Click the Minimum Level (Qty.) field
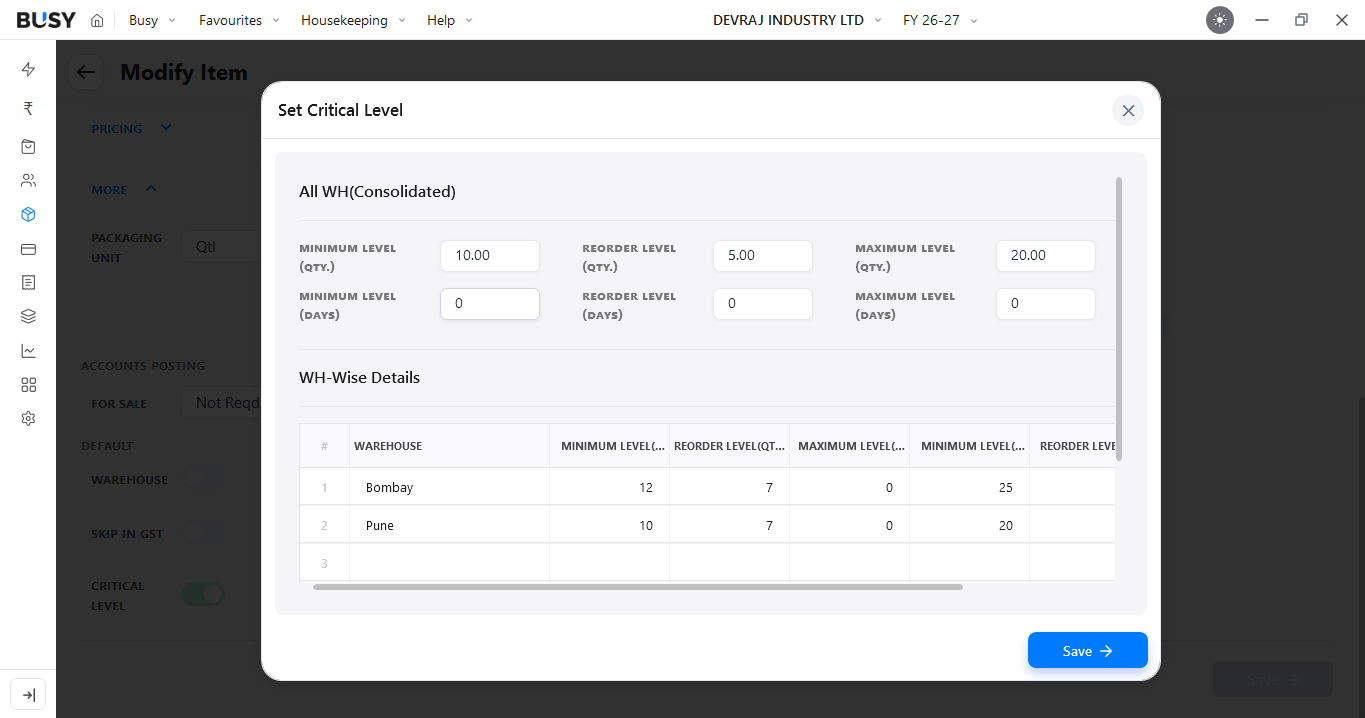This screenshot has width=1365, height=718. pyautogui.click(x=490, y=255)
